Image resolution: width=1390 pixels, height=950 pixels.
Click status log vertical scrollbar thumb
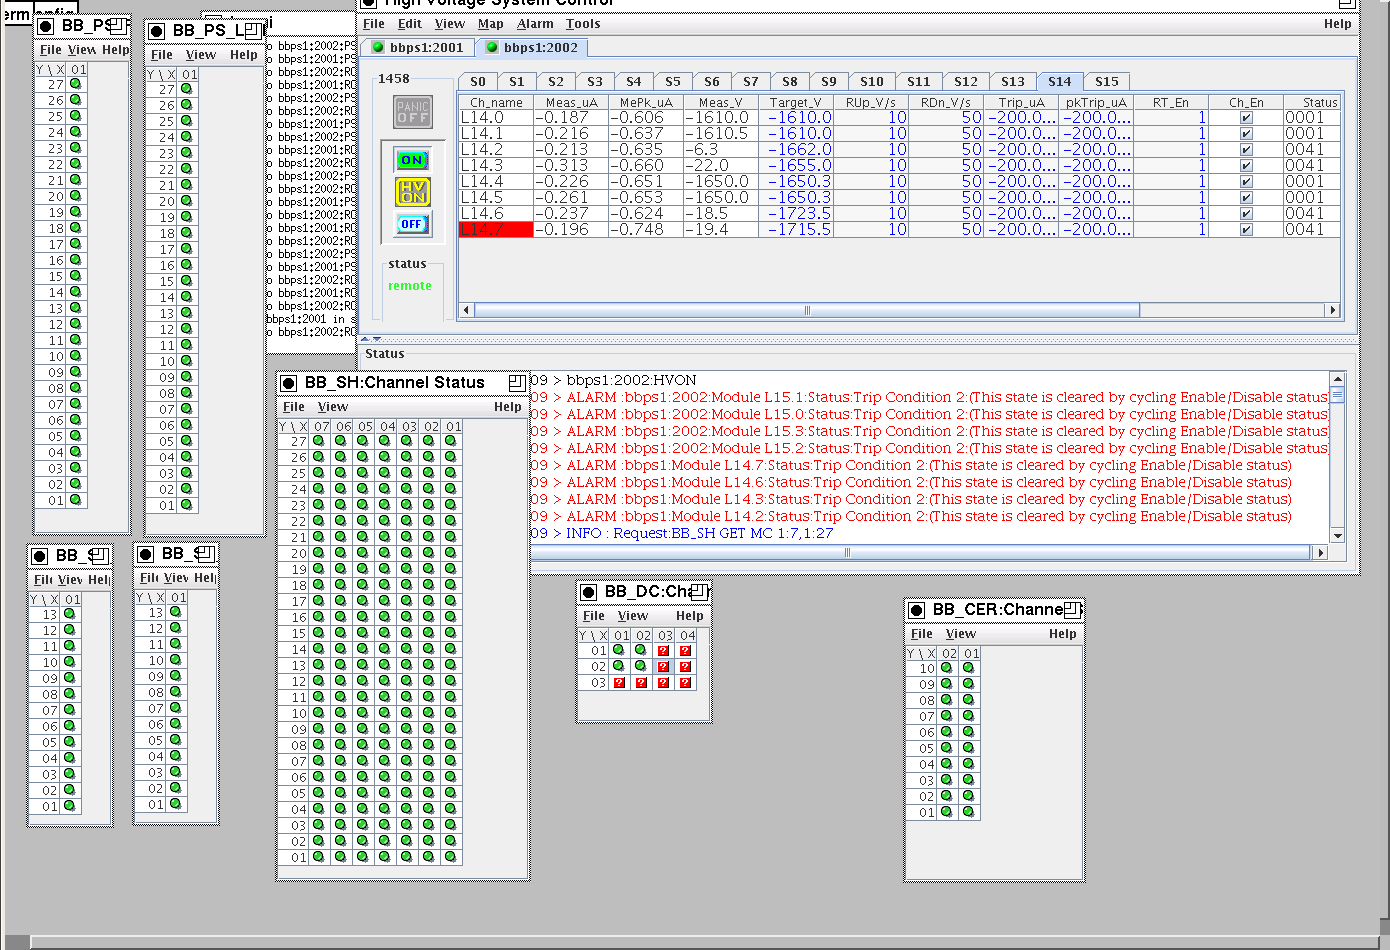click(1338, 395)
